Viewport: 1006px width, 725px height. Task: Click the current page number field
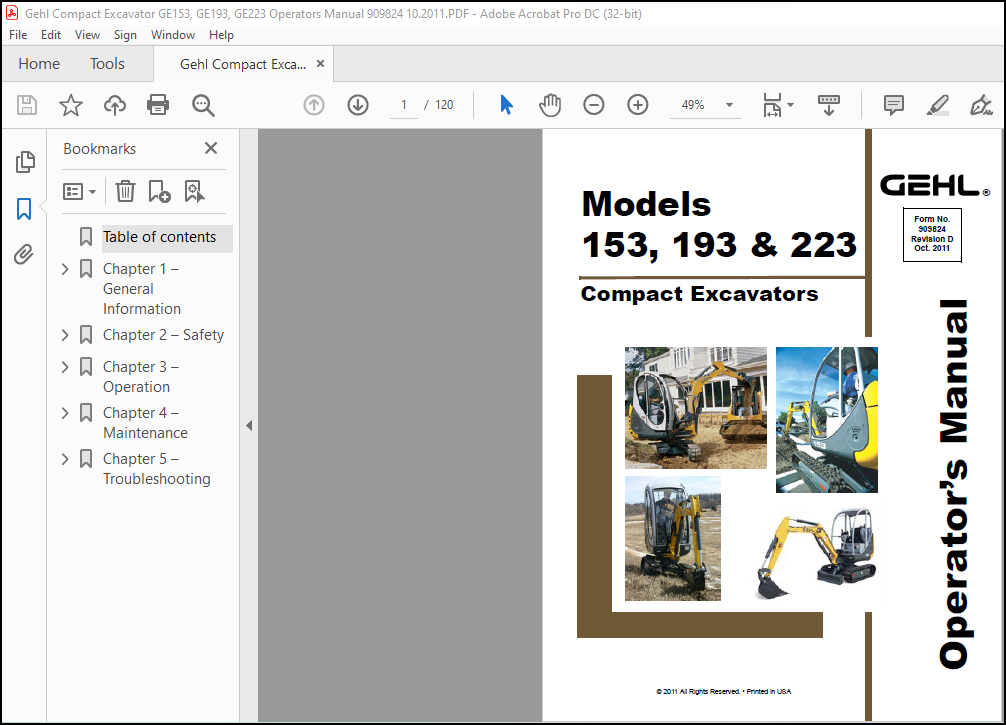pyautogui.click(x=404, y=105)
